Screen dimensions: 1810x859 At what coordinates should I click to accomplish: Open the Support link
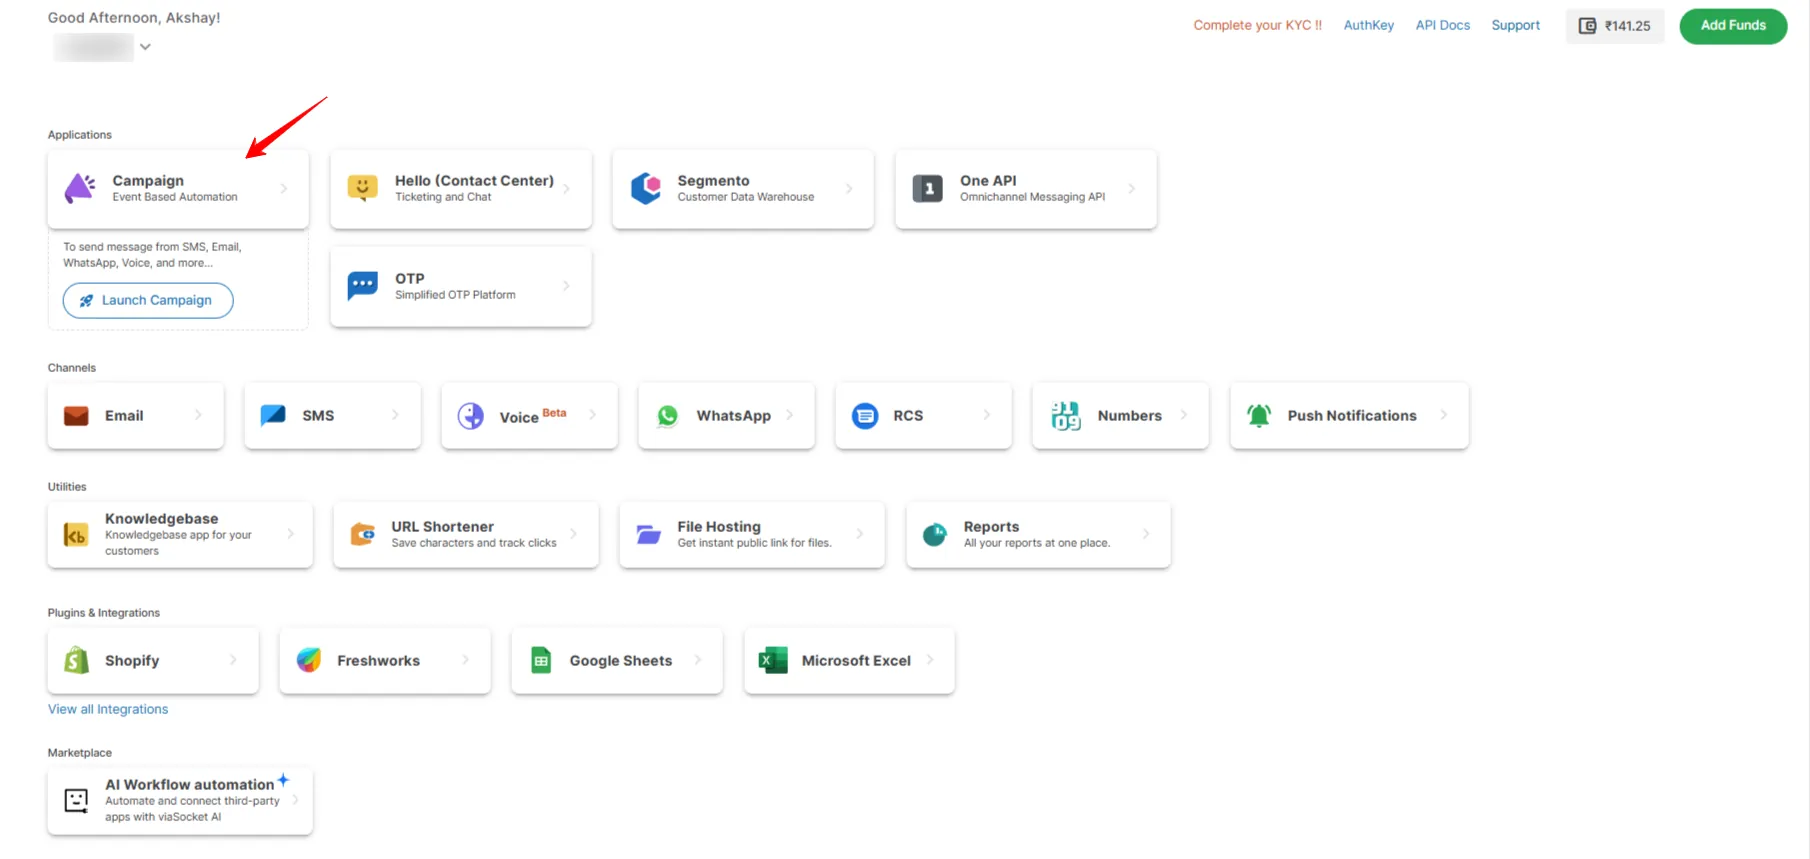[1515, 25]
